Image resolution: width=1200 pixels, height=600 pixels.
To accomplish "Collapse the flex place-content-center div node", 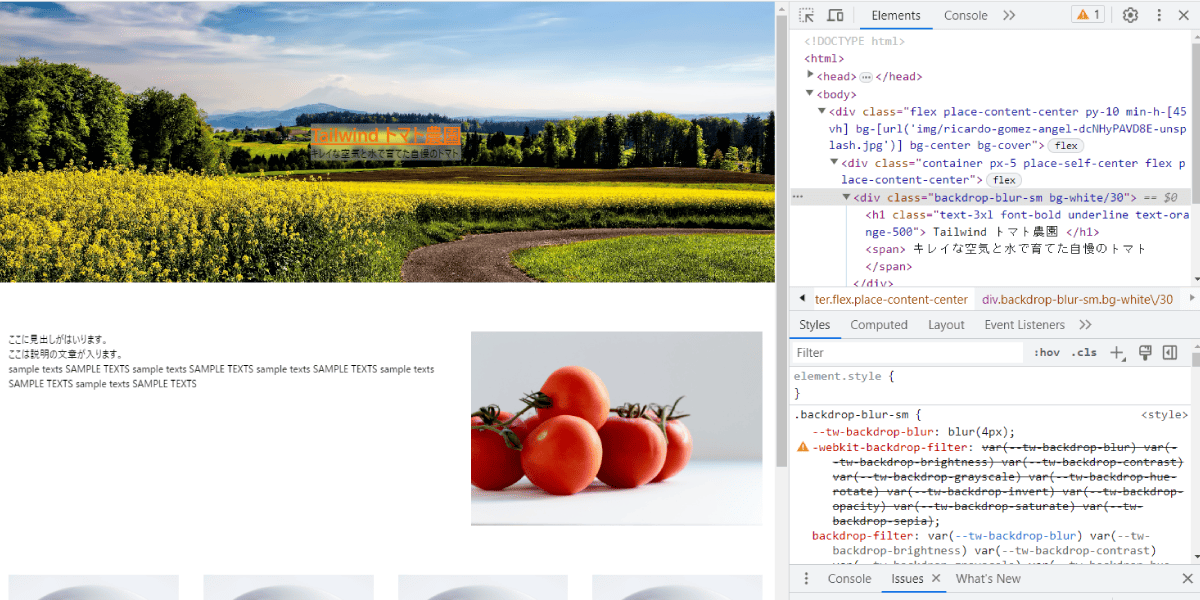I will pos(822,111).
